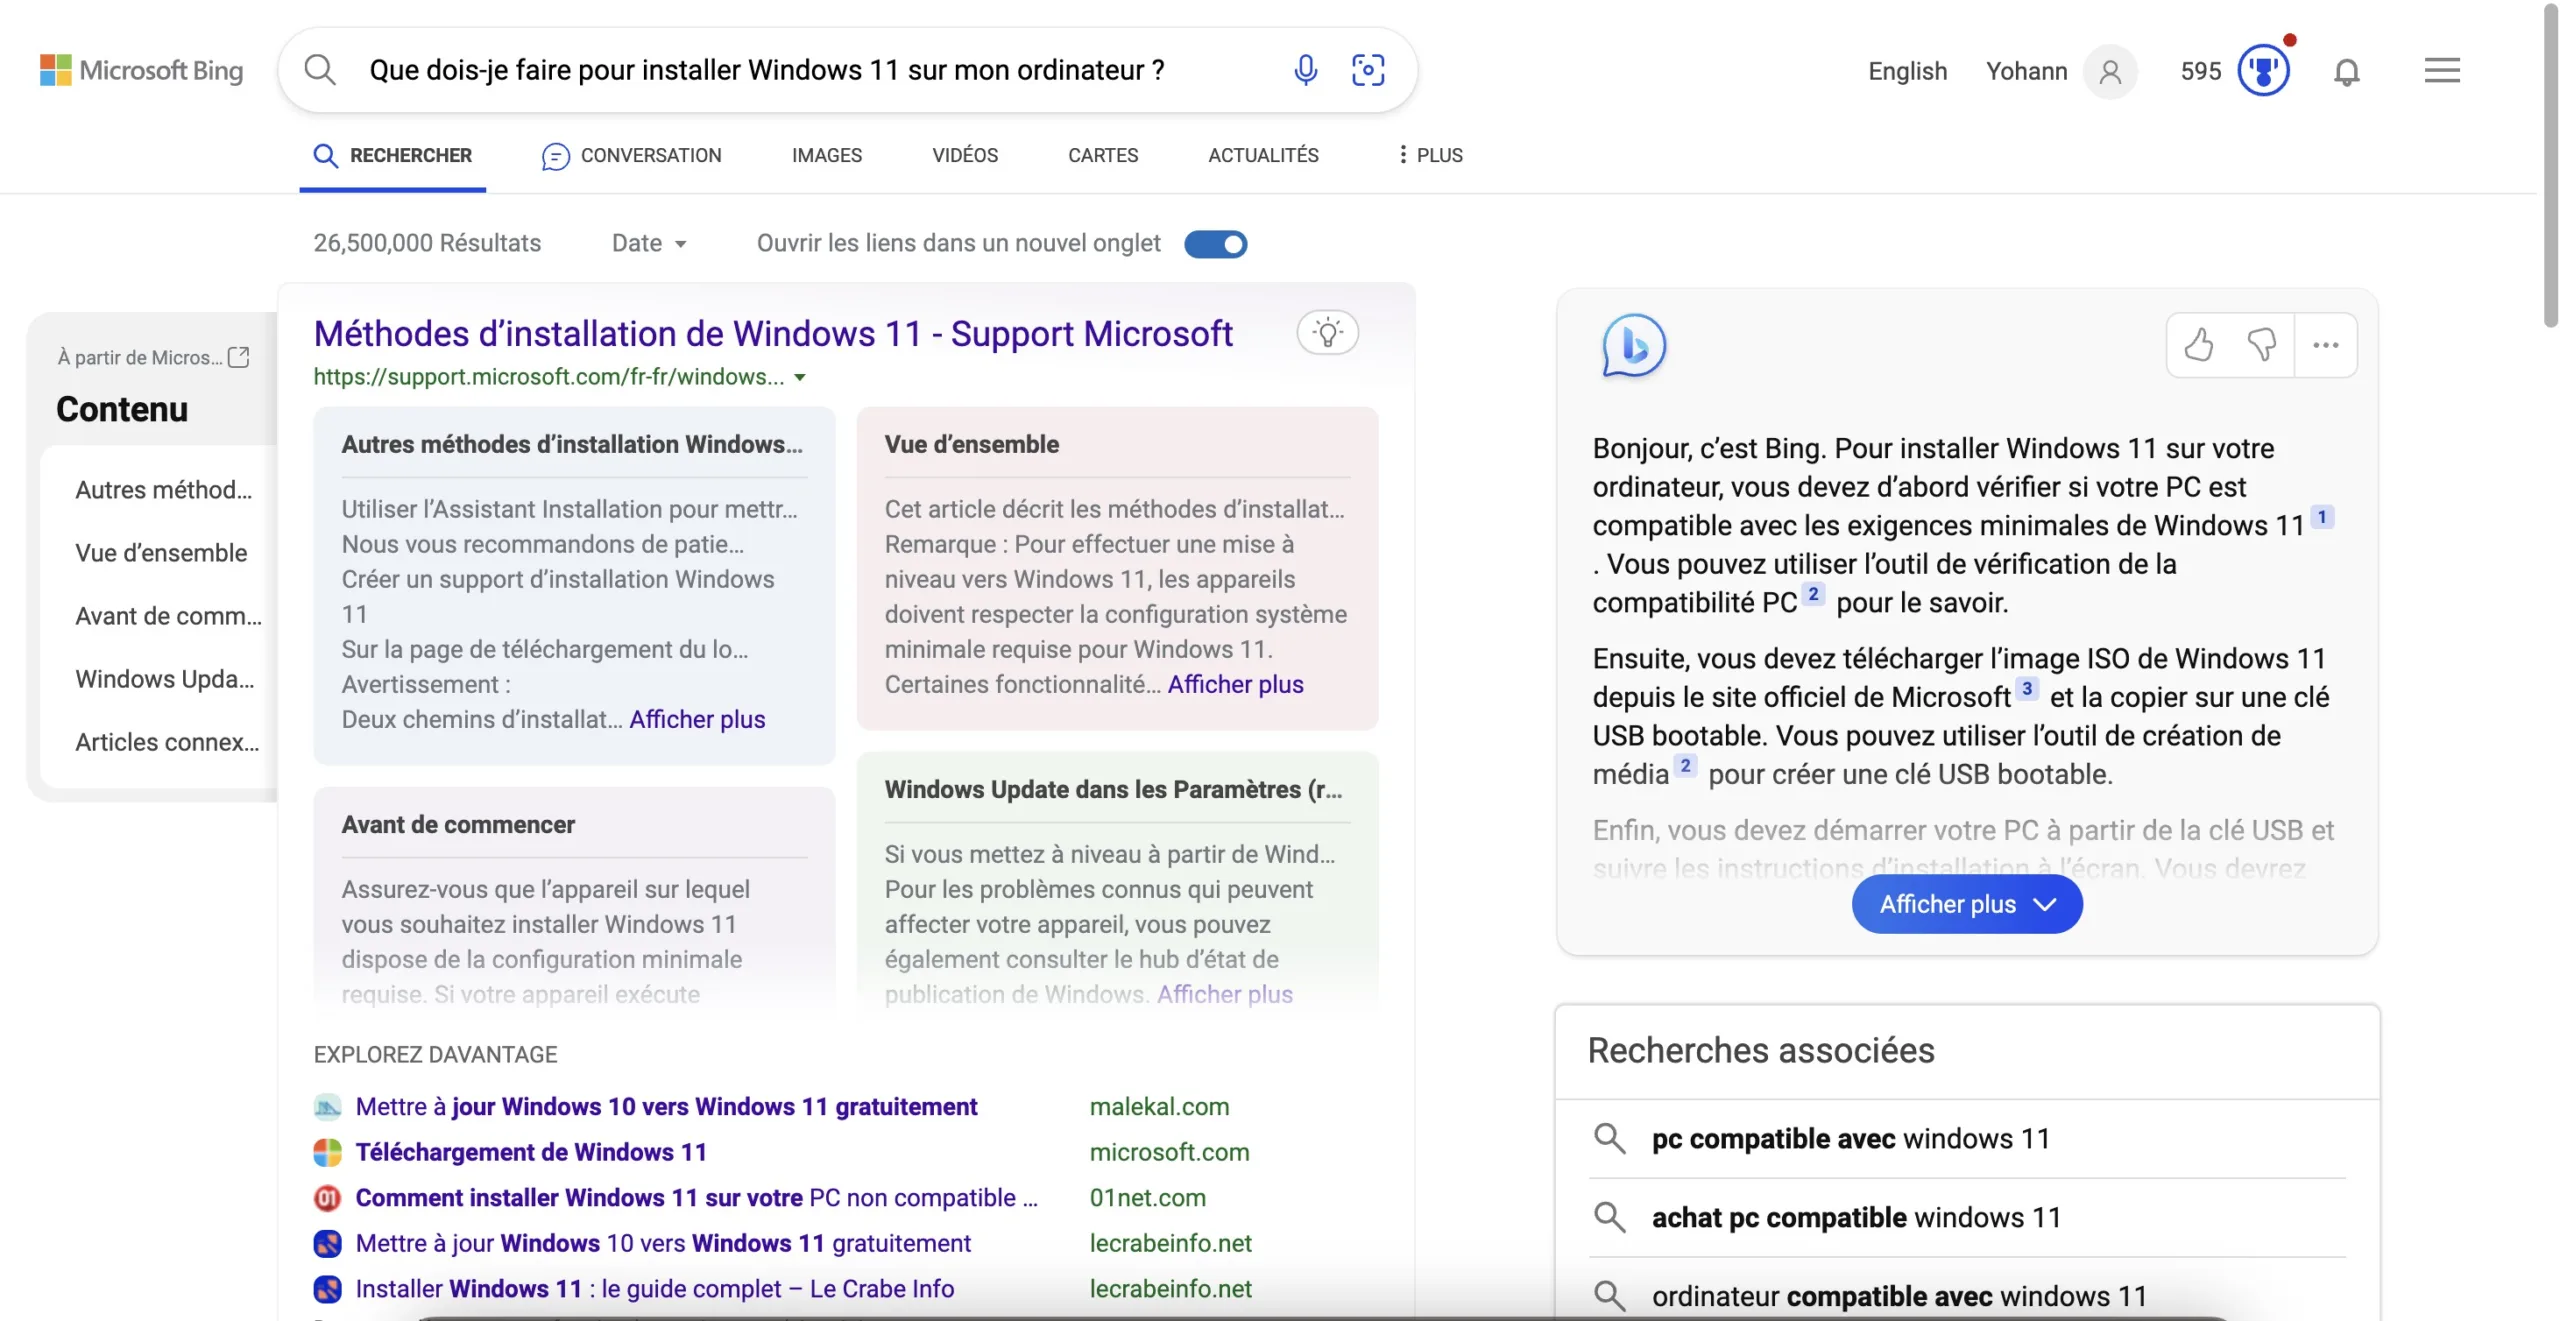Open visual search camera icon

(x=1367, y=70)
